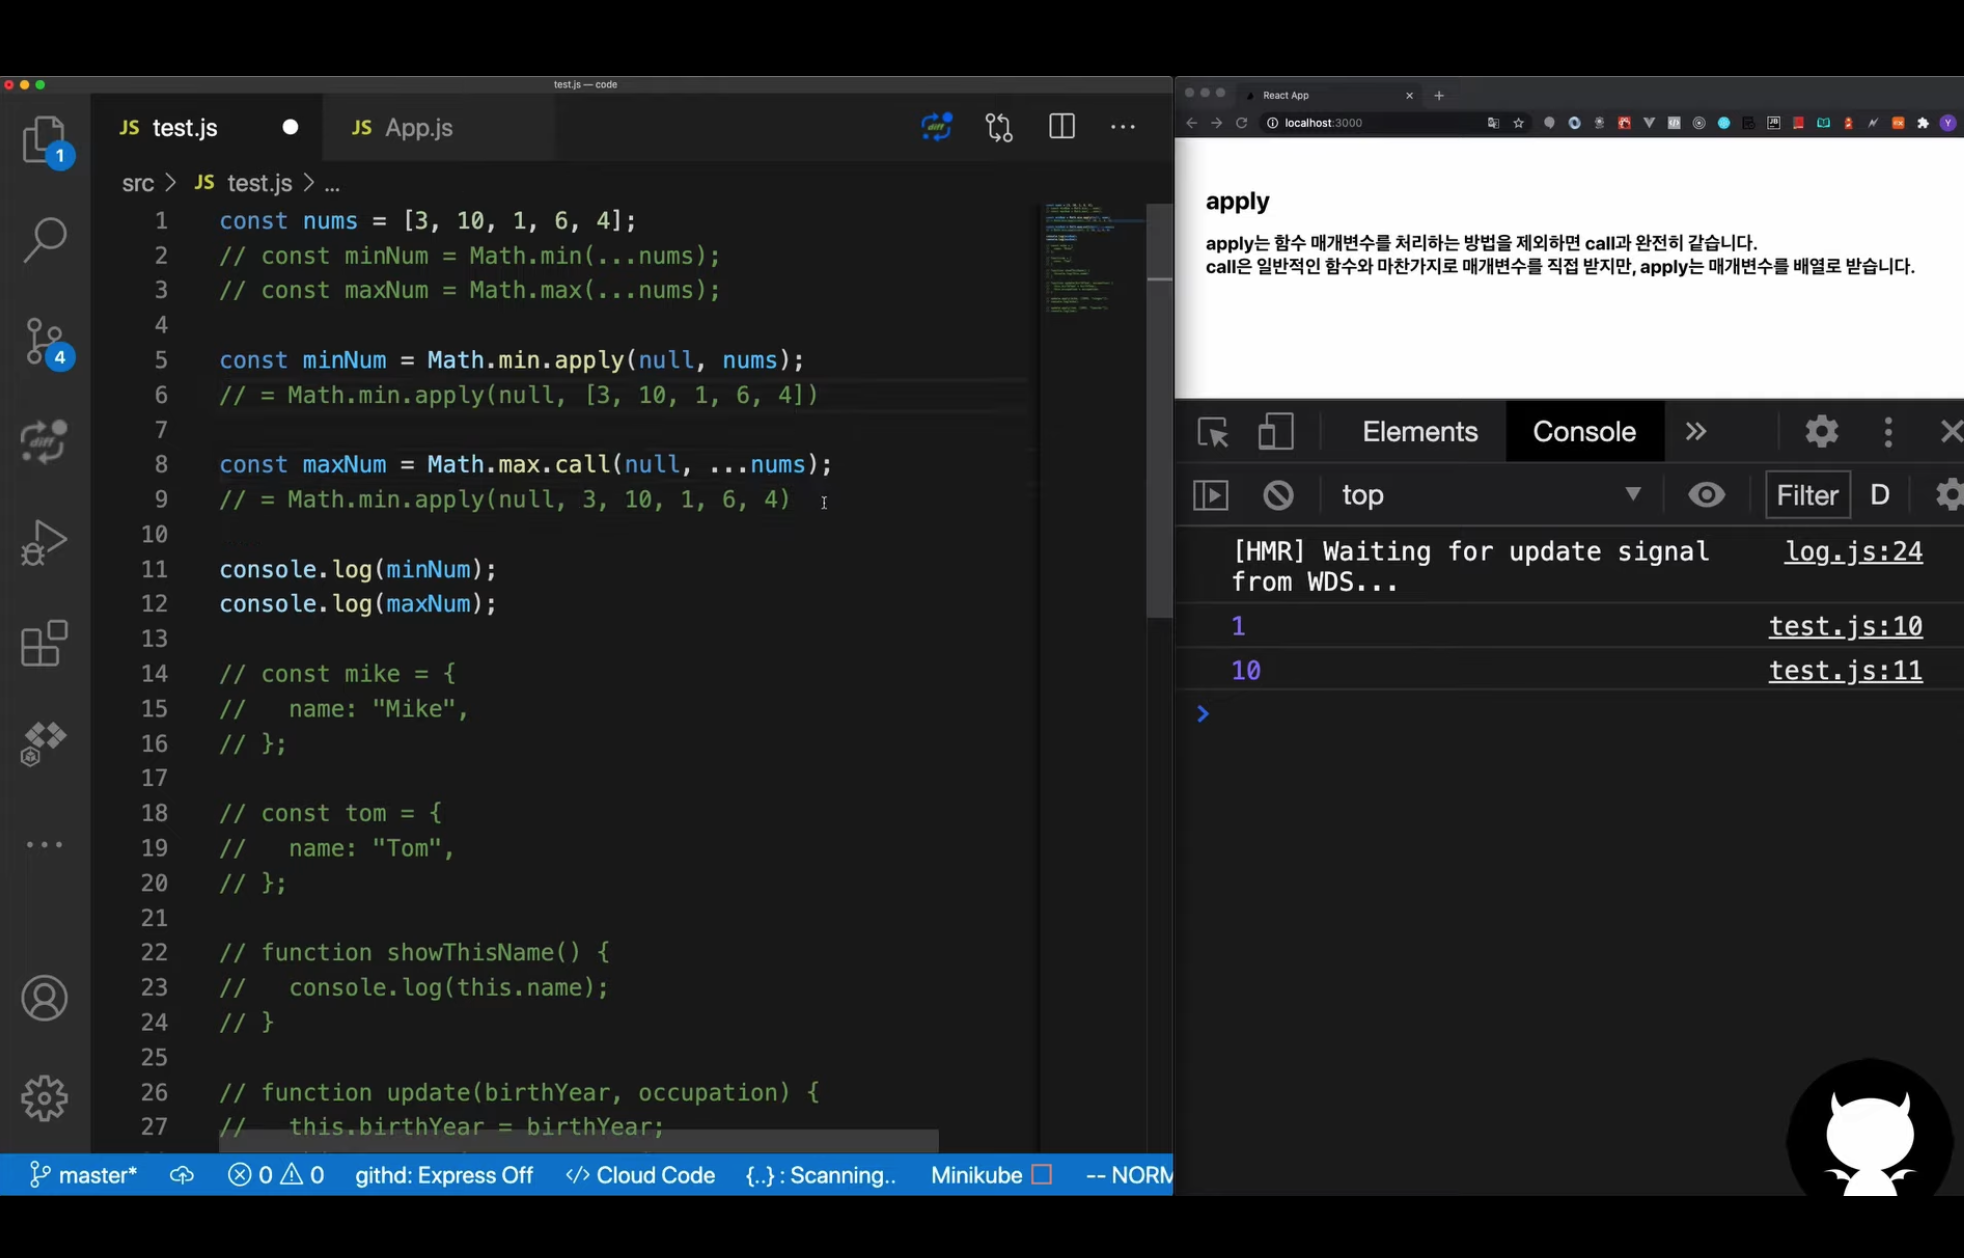Viewport: 1964px width, 1258px height.
Task: Open Source Control with 4 changes
Action: [x=45, y=342]
